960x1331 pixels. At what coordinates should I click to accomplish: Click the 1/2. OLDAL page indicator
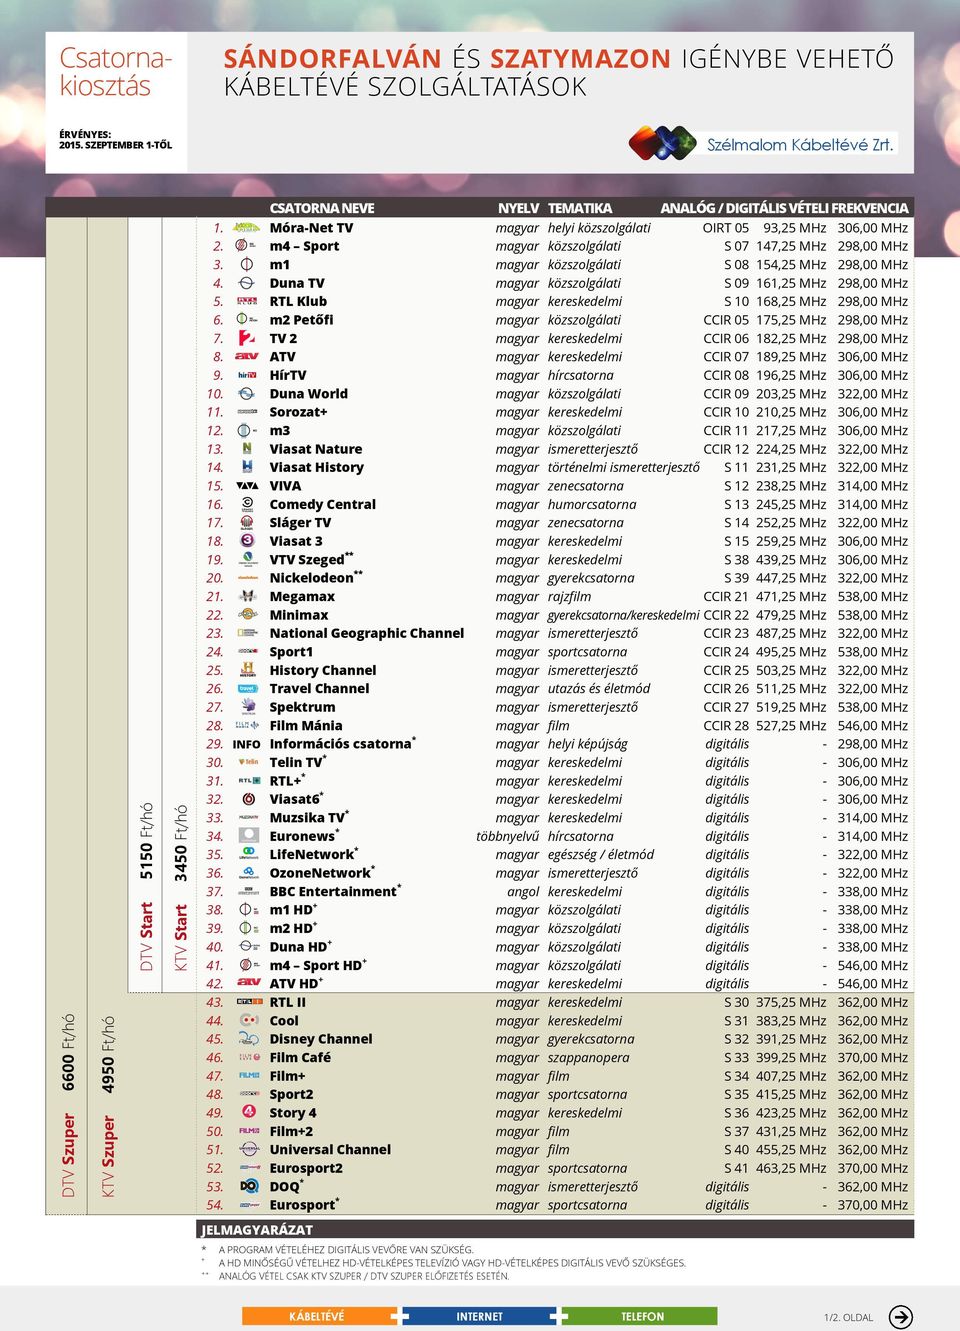pyautogui.click(x=849, y=1317)
